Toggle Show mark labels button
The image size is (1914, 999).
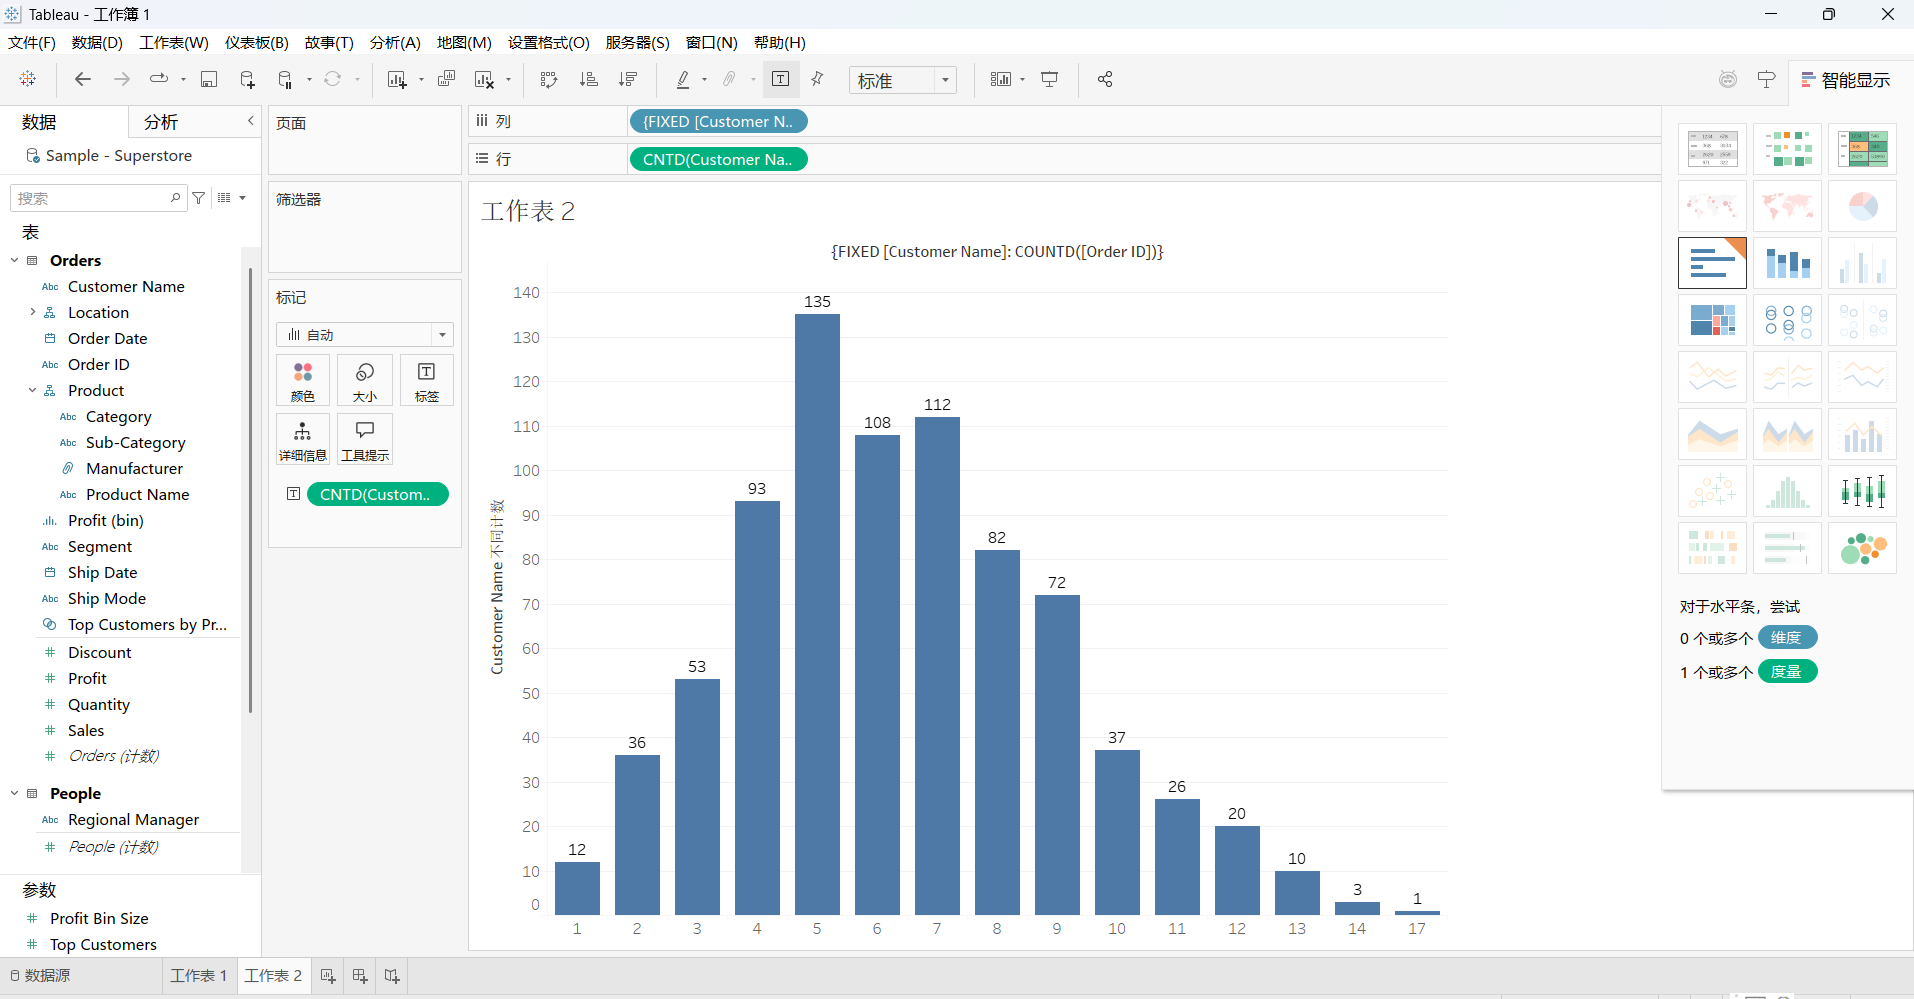pyautogui.click(x=781, y=79)
